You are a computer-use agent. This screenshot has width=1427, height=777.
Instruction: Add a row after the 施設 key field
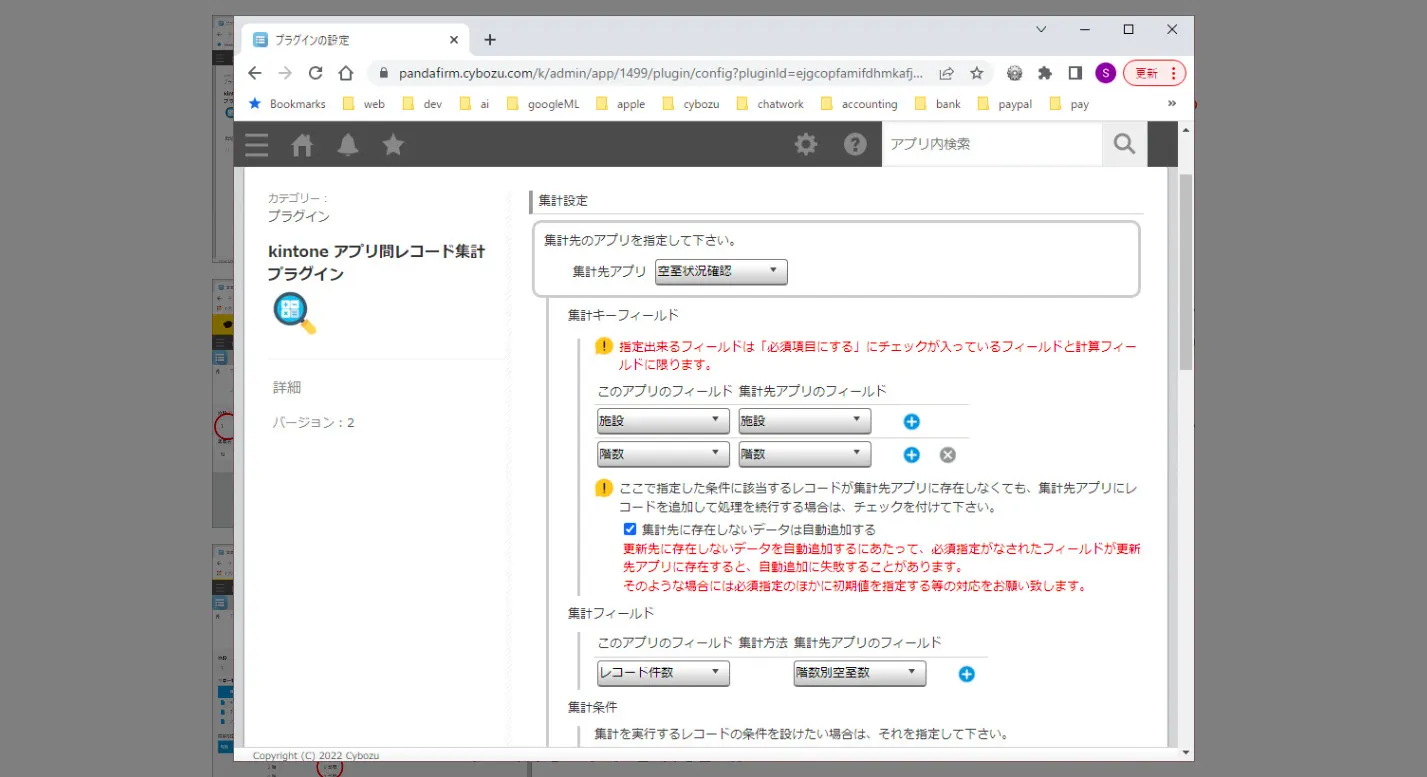tap(911, 422)
